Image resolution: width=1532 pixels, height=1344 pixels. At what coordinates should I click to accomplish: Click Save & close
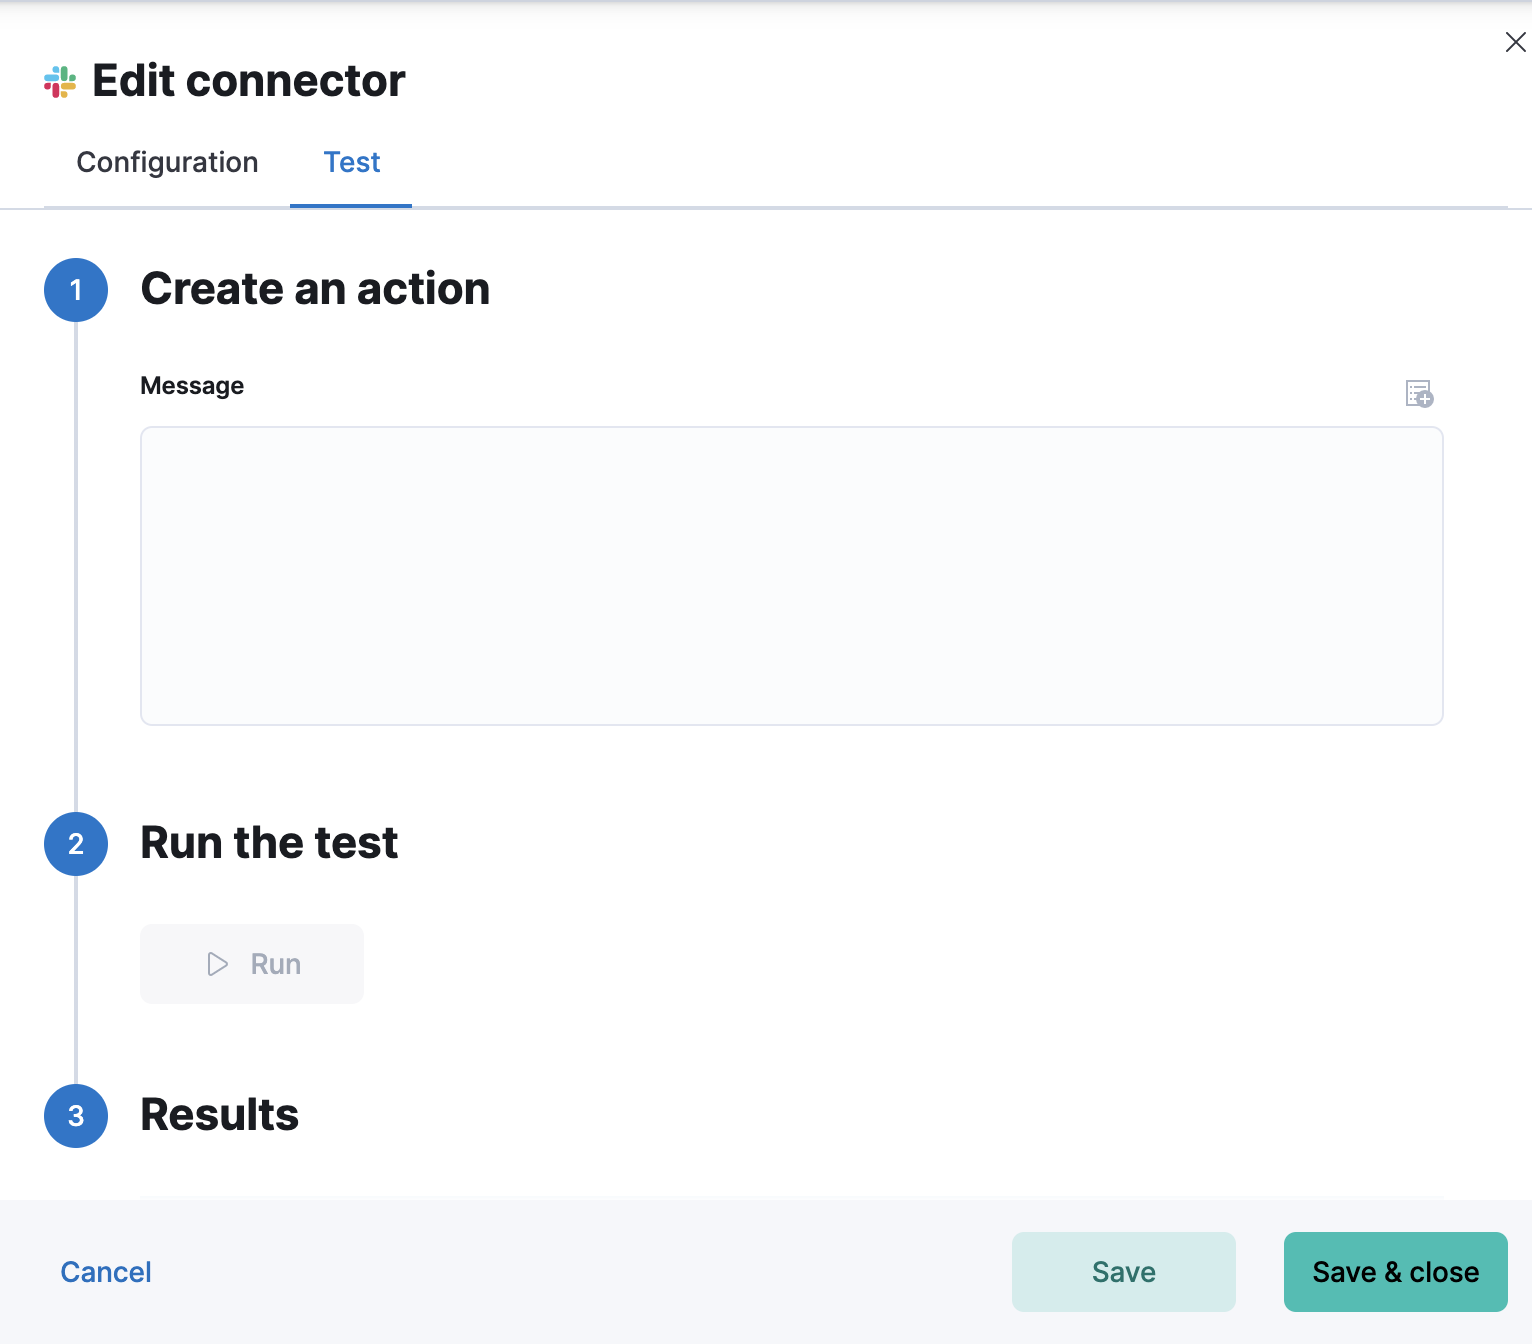(x=1395, y=1271)
